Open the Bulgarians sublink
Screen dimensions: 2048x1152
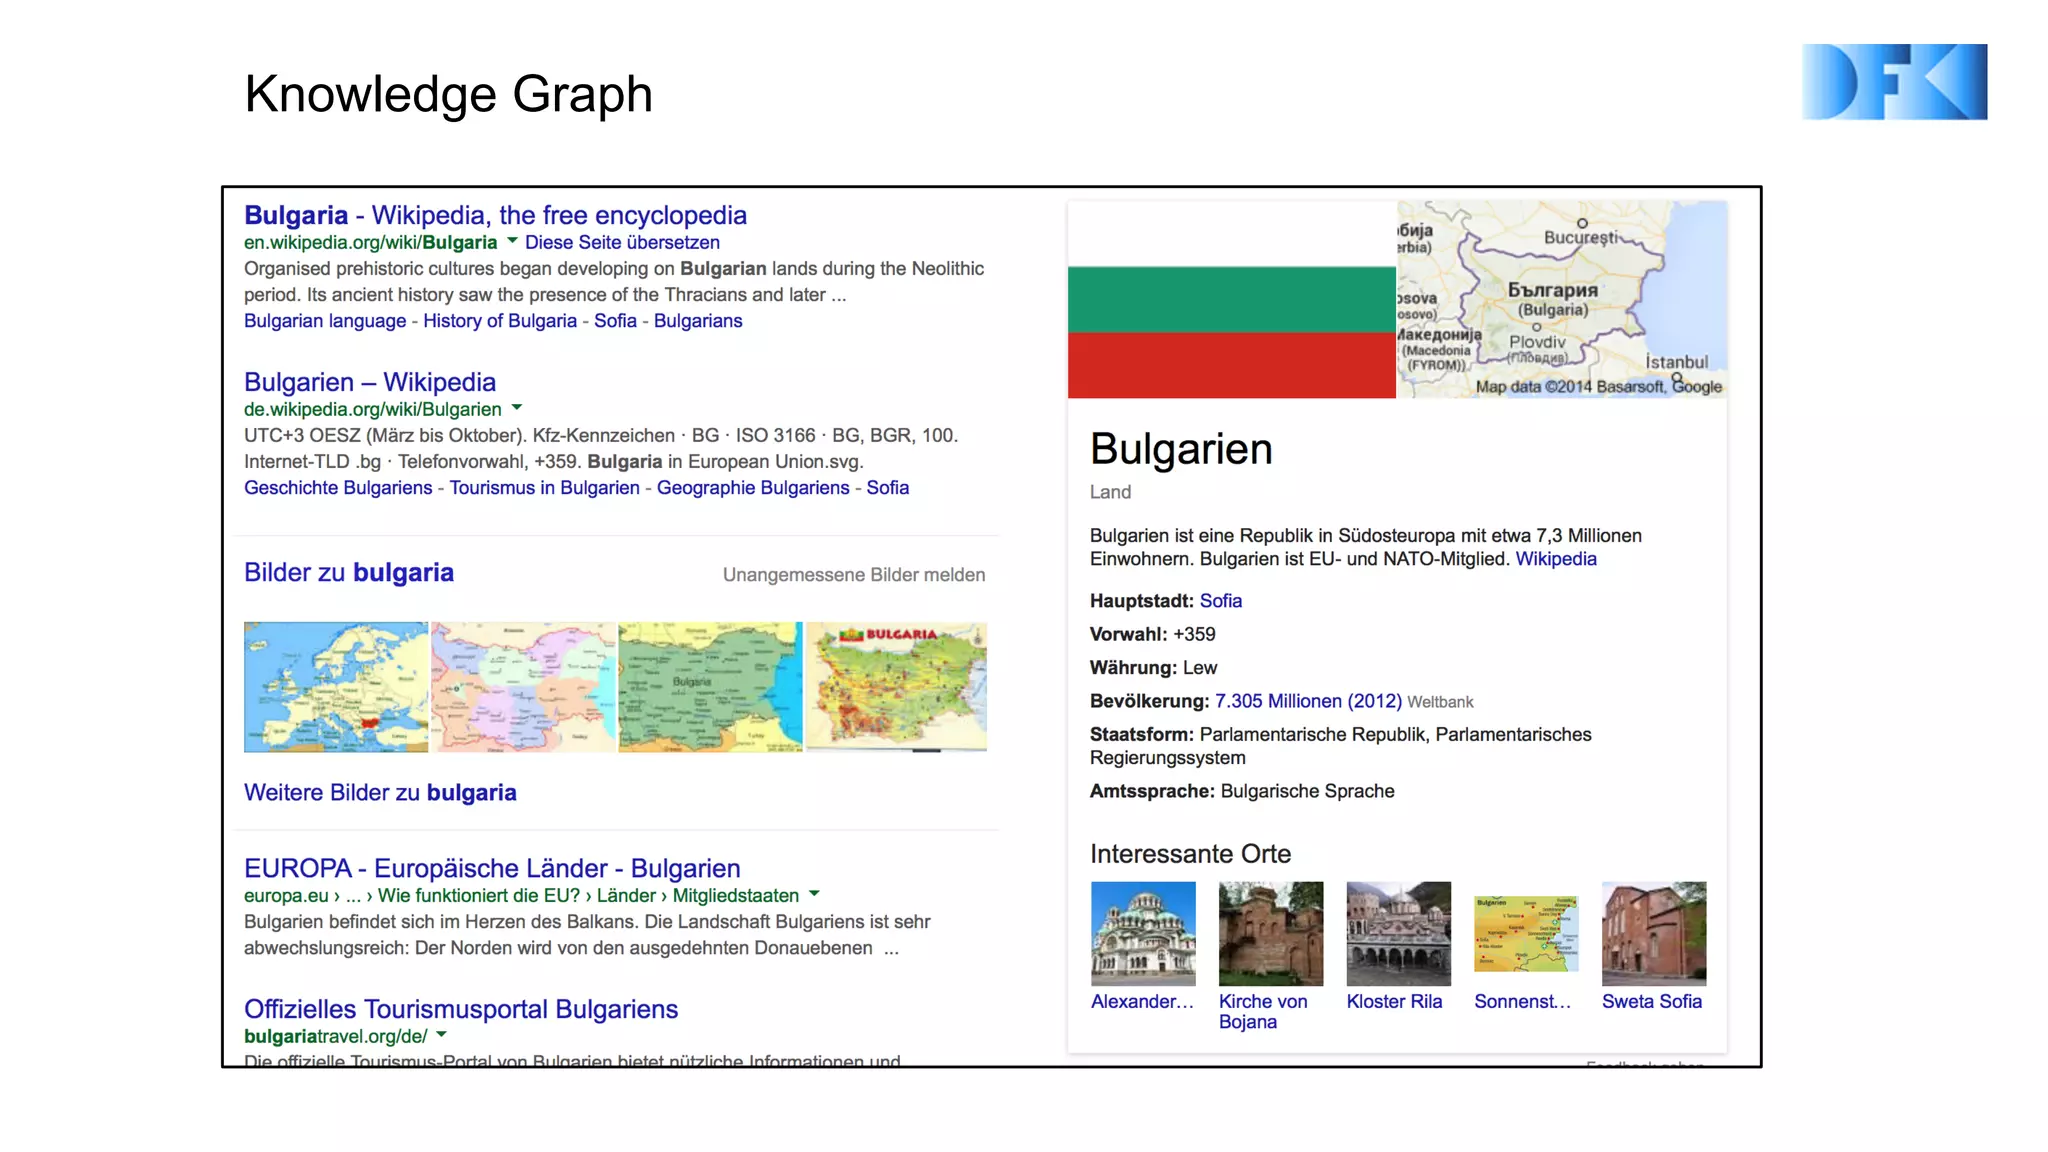coord(698,321)
